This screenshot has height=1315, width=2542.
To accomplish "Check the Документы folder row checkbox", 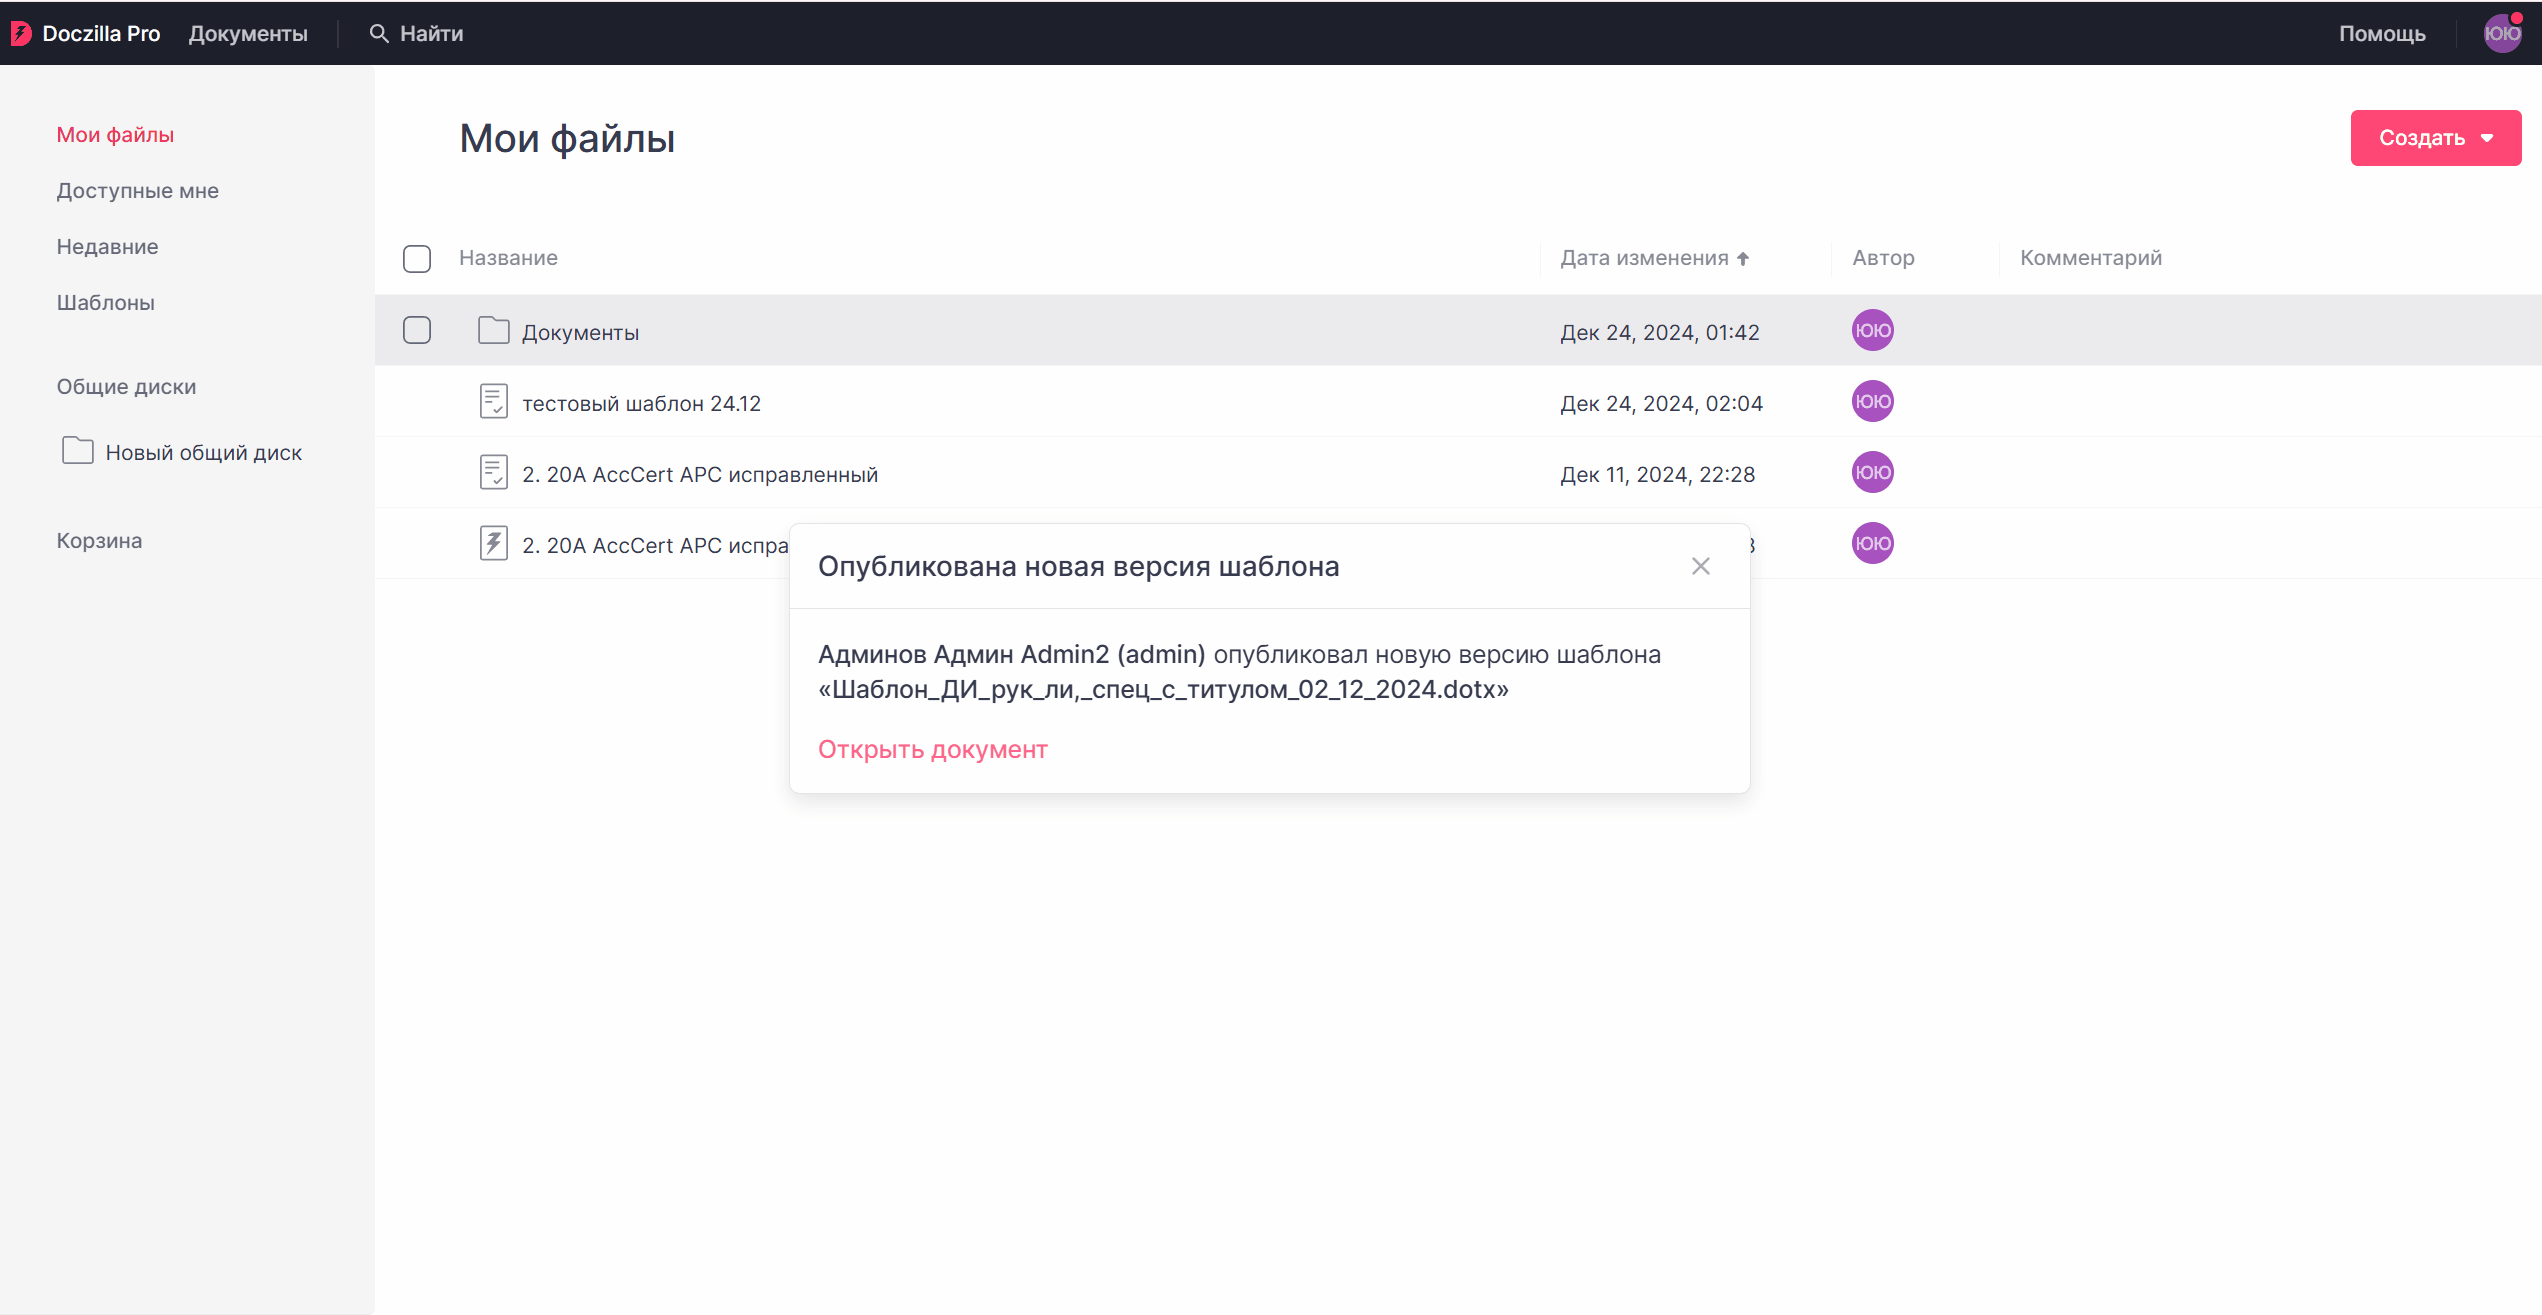I will (x=417, y=331).
